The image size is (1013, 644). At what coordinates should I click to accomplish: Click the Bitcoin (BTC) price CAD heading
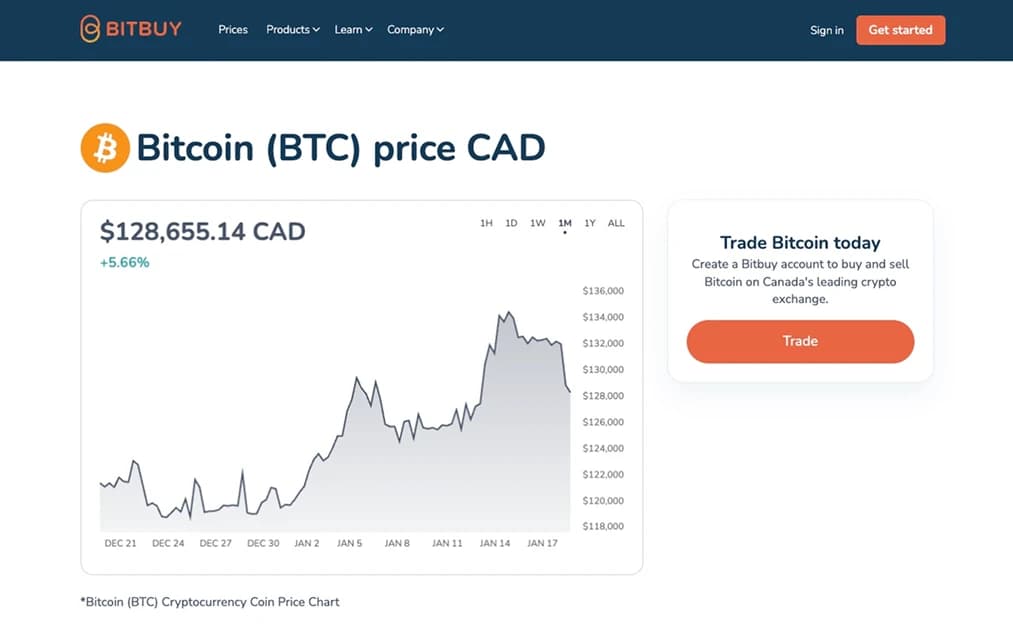(x=342, y=147)
